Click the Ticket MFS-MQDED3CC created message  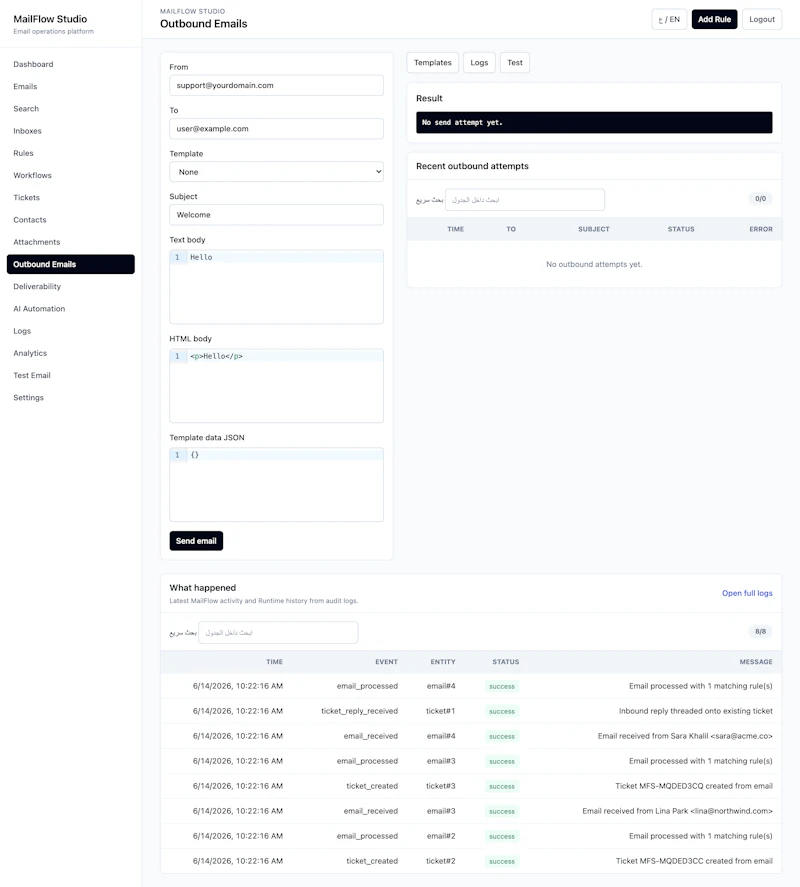pyautogui.click(x=694, y=861)
